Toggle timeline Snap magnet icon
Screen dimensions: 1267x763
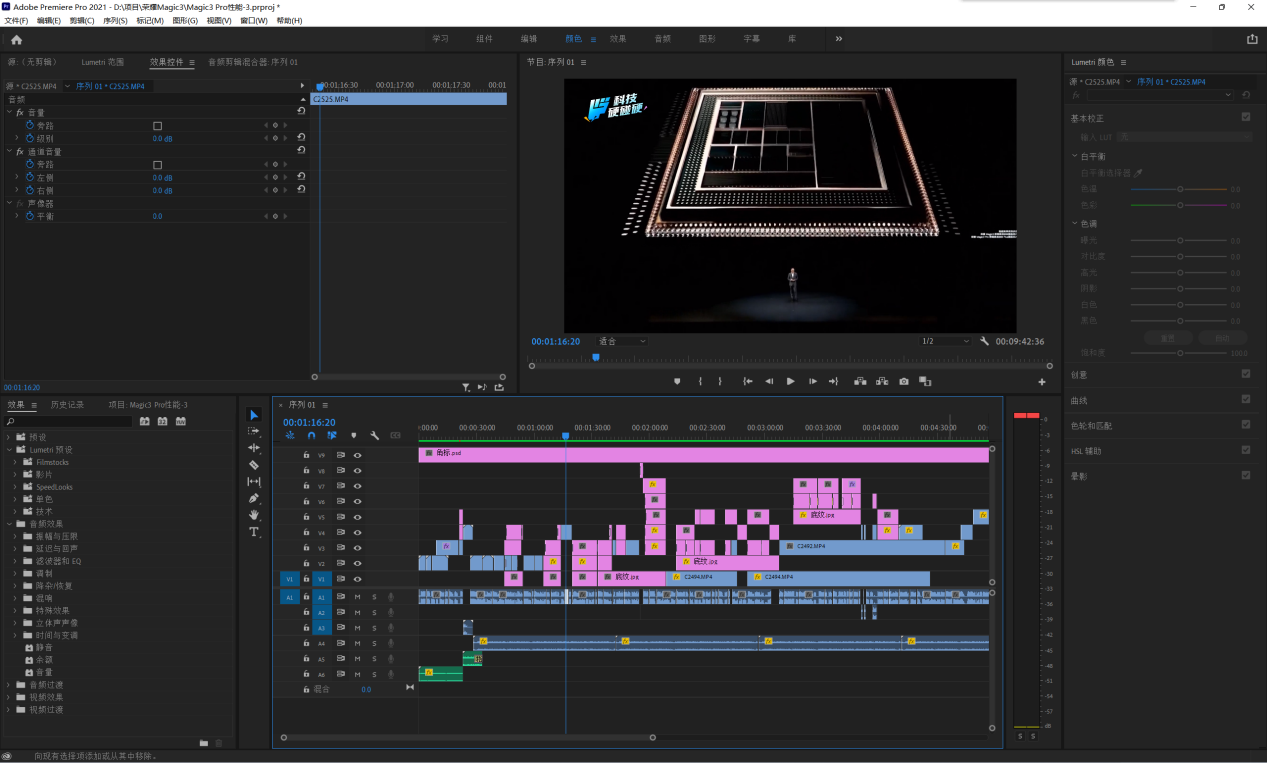click(311, 435)
